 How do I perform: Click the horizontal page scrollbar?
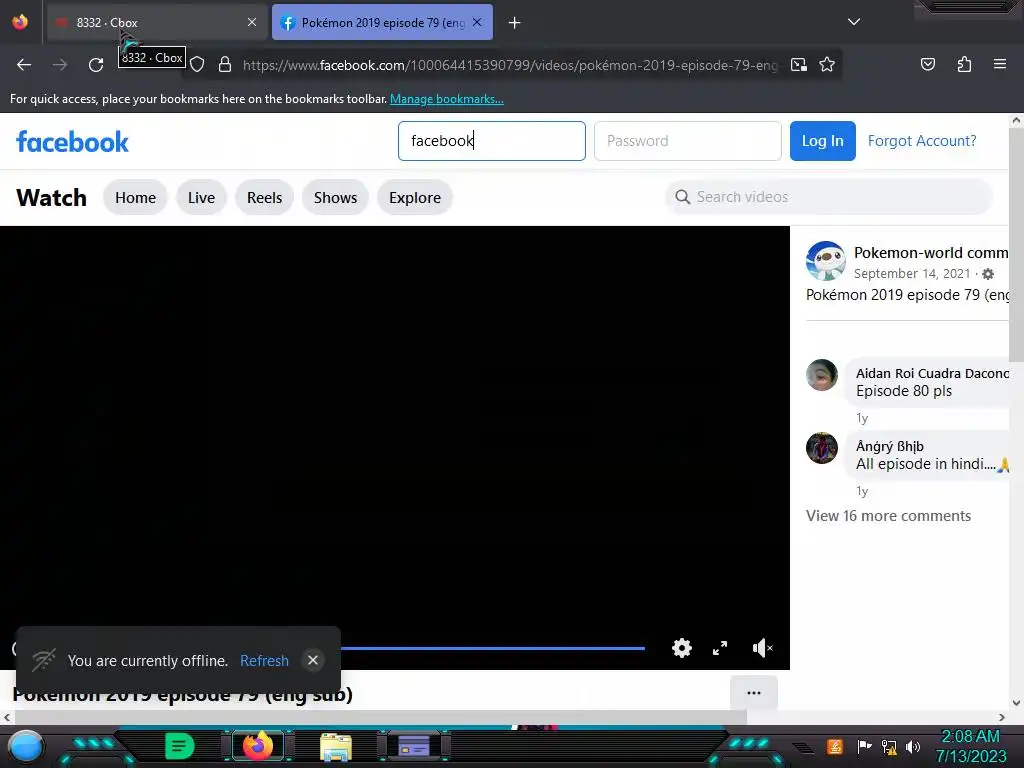pyautogui.click(x=379, y=717)
